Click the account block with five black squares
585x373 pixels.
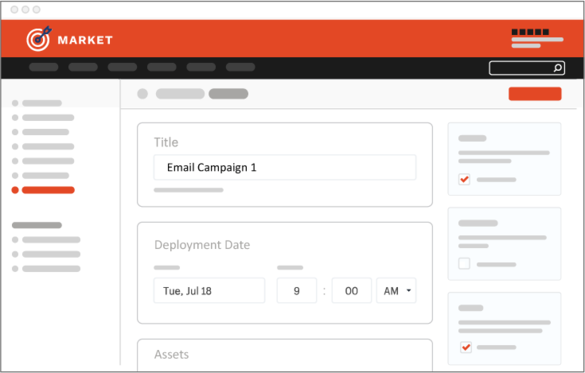tap(537, 38)
